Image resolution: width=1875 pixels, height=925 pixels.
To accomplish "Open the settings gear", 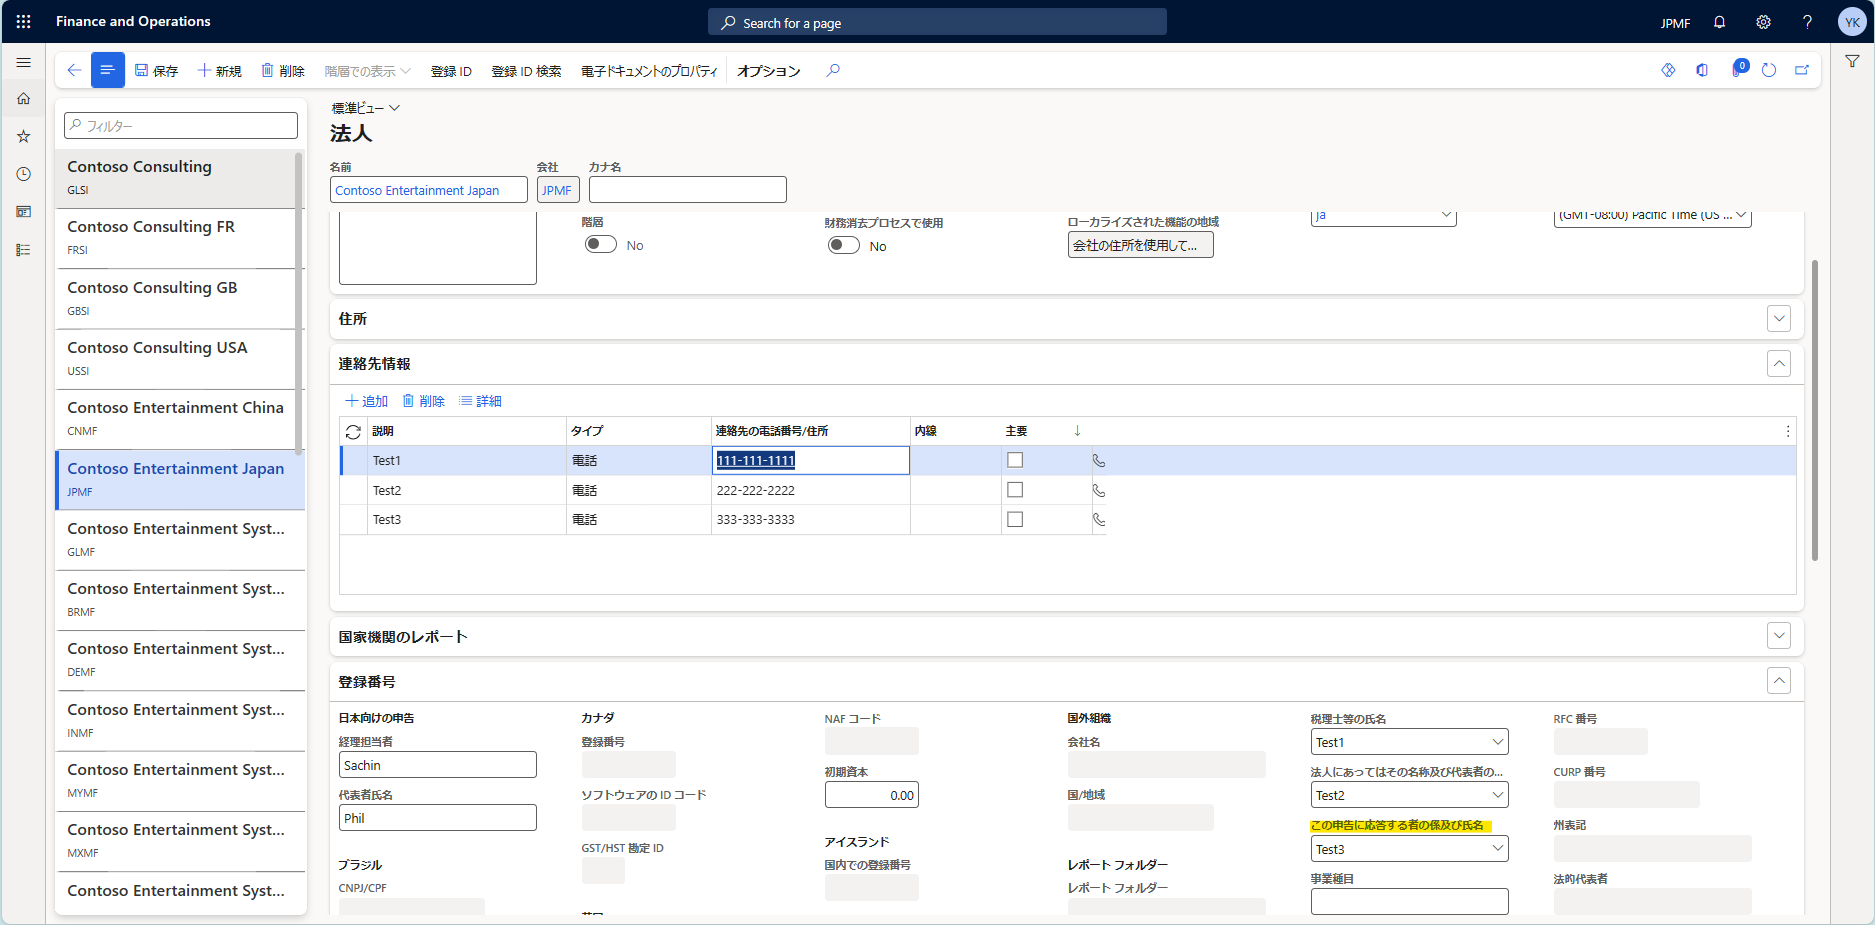I will pyautogui.click(x=1763, y=22).
